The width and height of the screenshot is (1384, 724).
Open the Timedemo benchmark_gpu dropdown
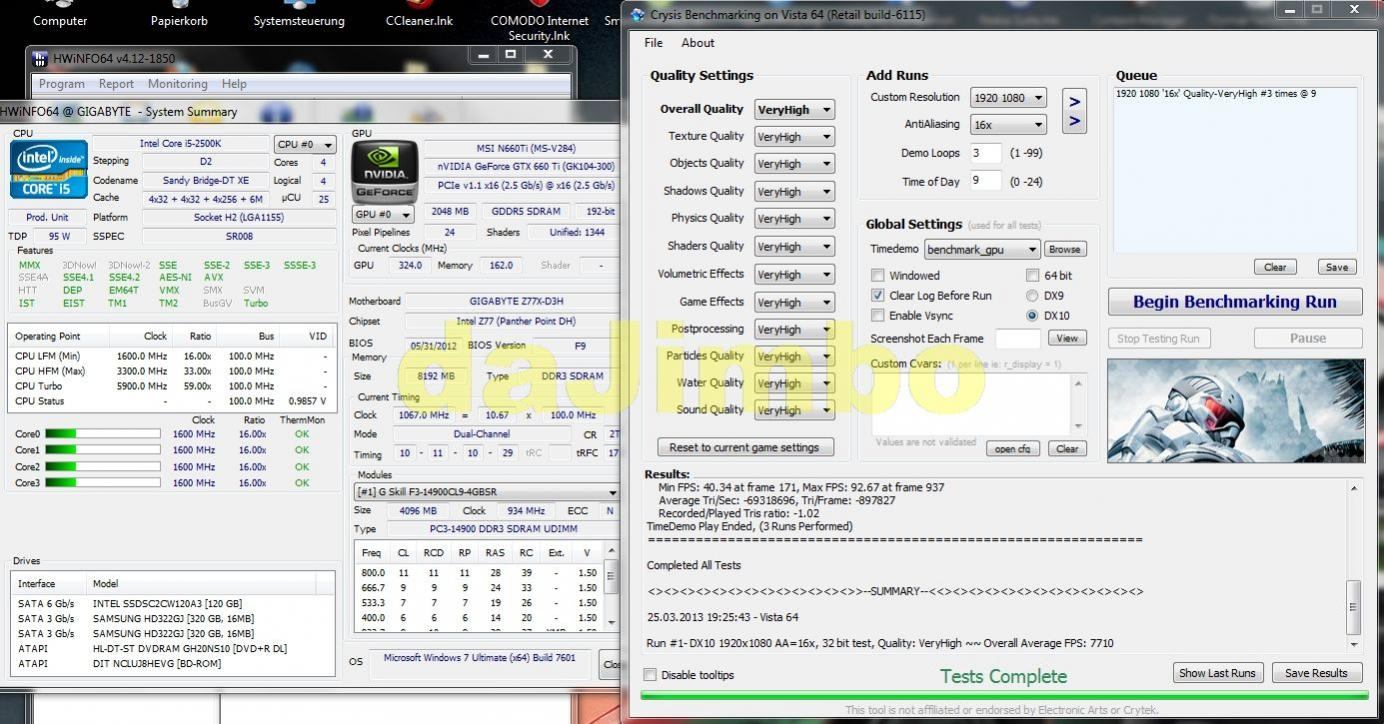[982, 249]
